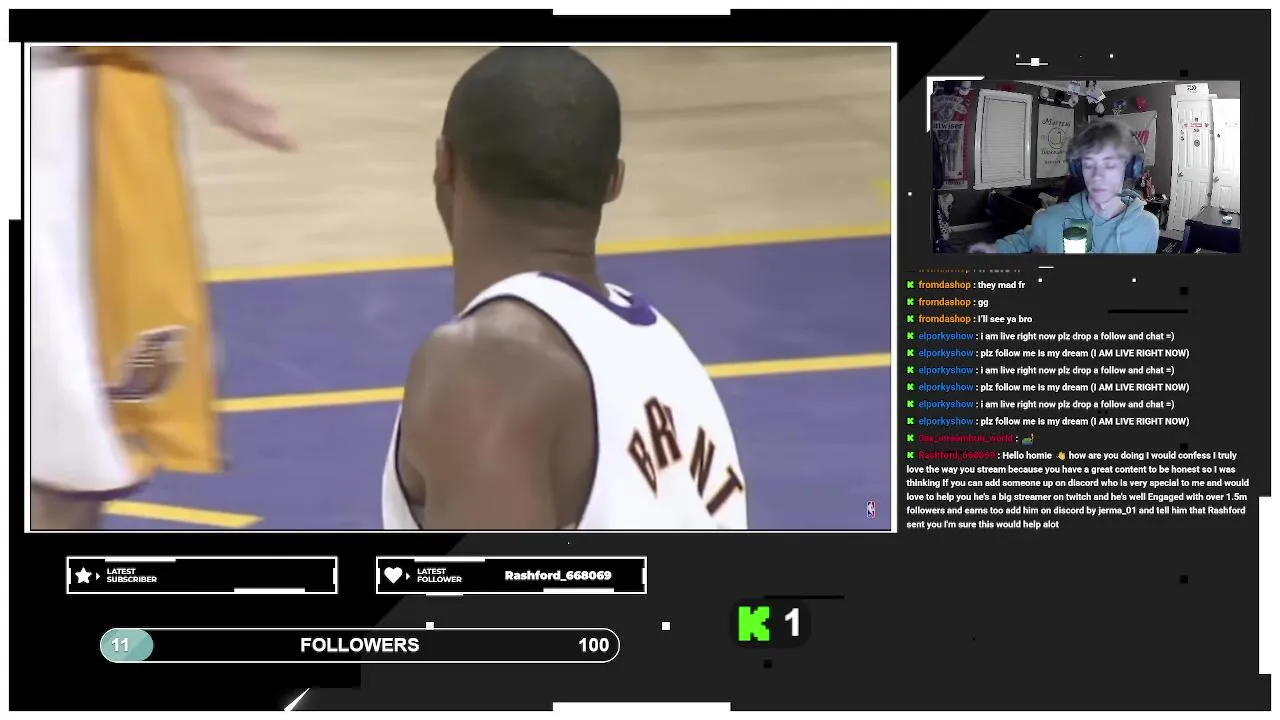Click fromdashop's username on 'they mad fr'
This screenshot has height=720, width=1280.
[x=944, y=285]
